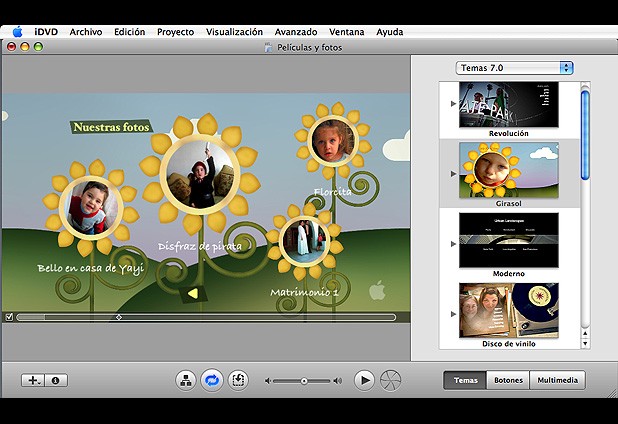The height and width of the screenshot is (424, 618).
Task: Click the Matrimonio wedding sunflower photo
Action: click(304, 241)
